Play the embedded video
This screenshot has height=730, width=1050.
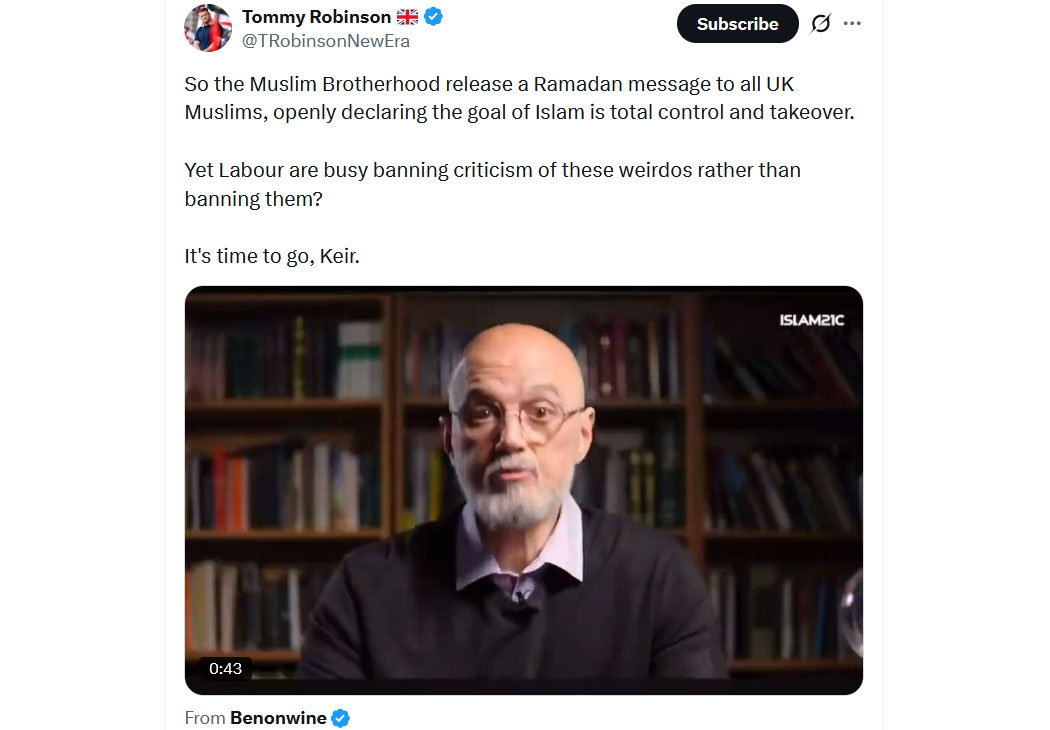[523, 490]
